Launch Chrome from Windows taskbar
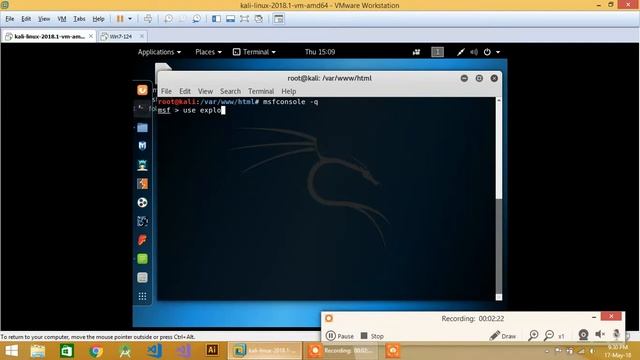Screen dimensions: 640x360 [x=96, y=351]
